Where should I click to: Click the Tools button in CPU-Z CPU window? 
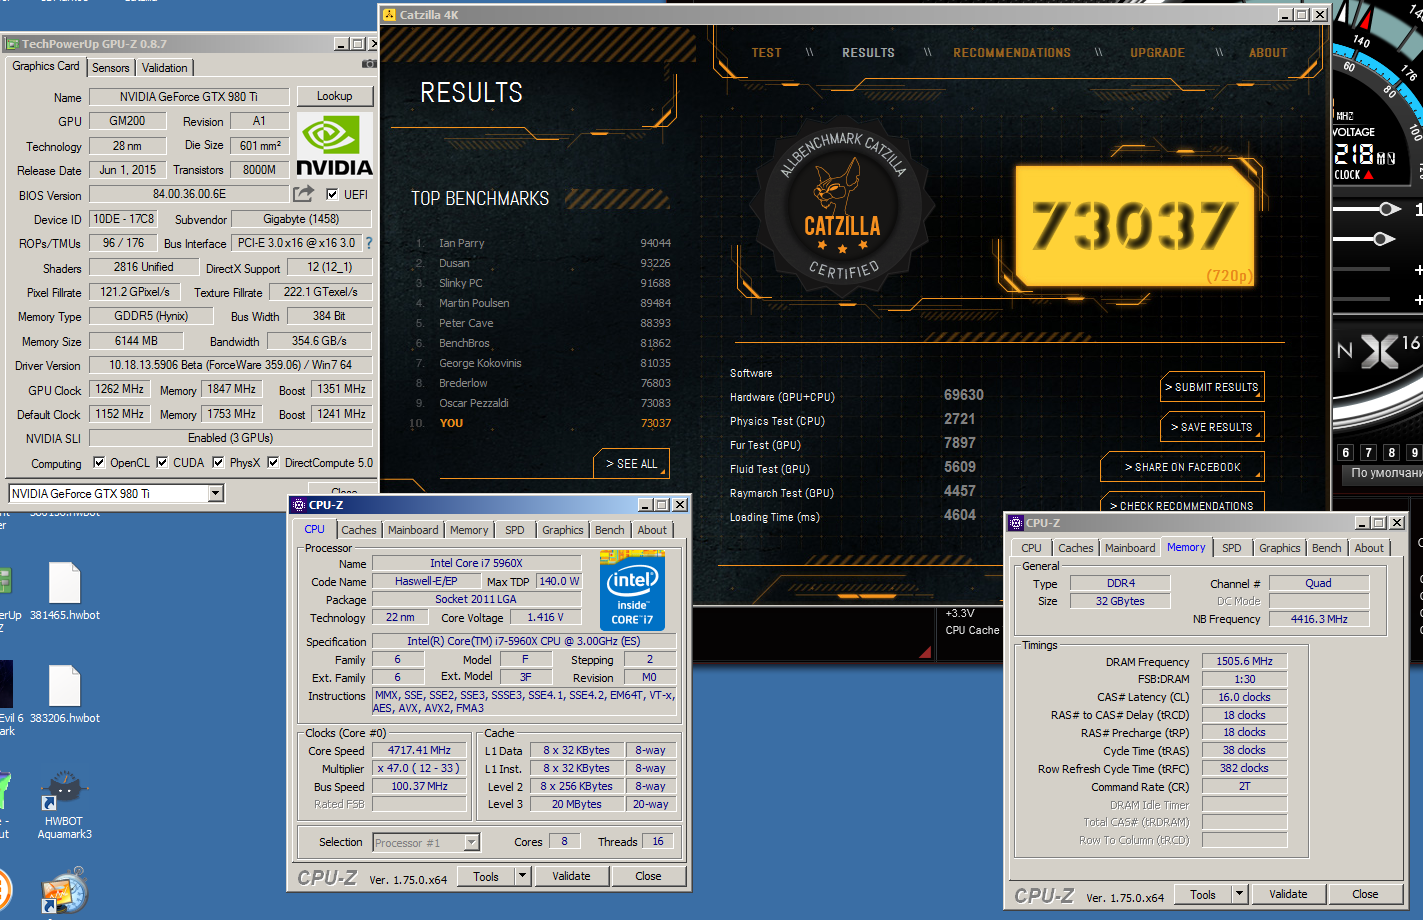tap(486, 876)
